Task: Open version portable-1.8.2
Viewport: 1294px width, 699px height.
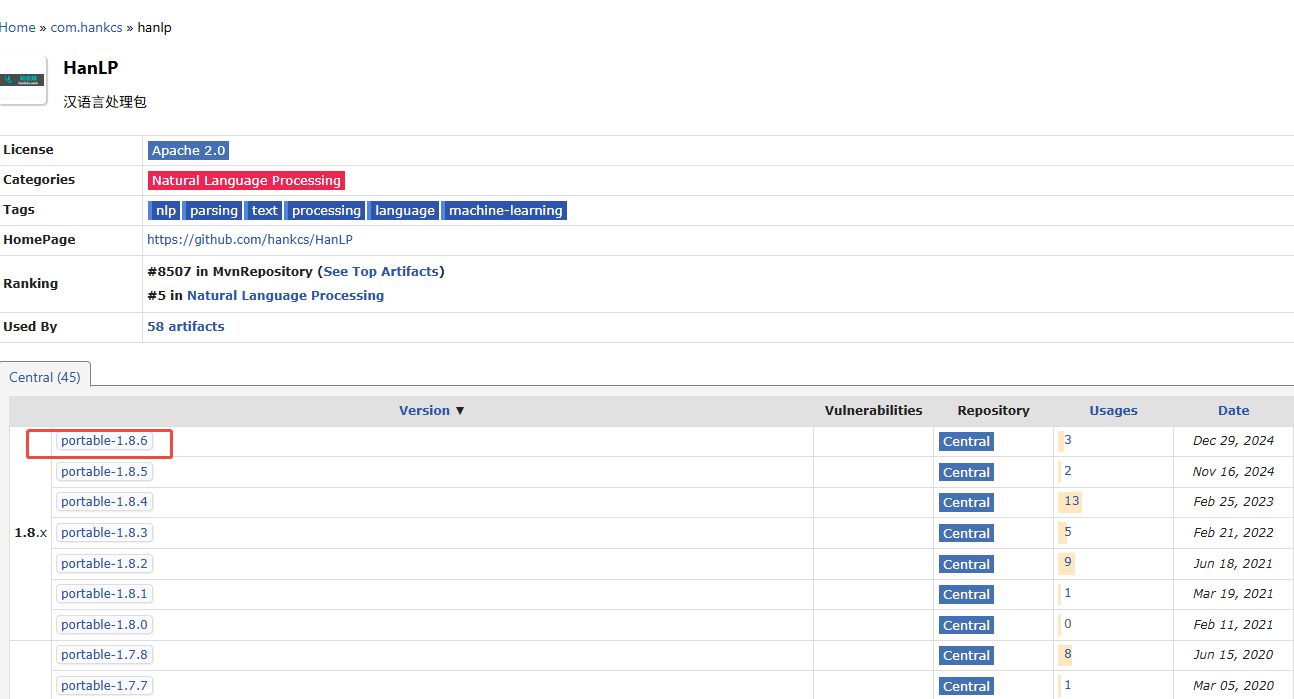Action: (104, 564)
